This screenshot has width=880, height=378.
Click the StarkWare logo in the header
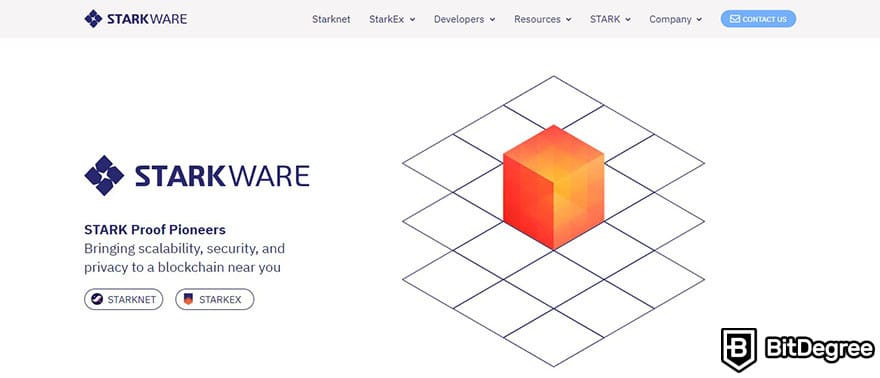[x=135, y=19]
